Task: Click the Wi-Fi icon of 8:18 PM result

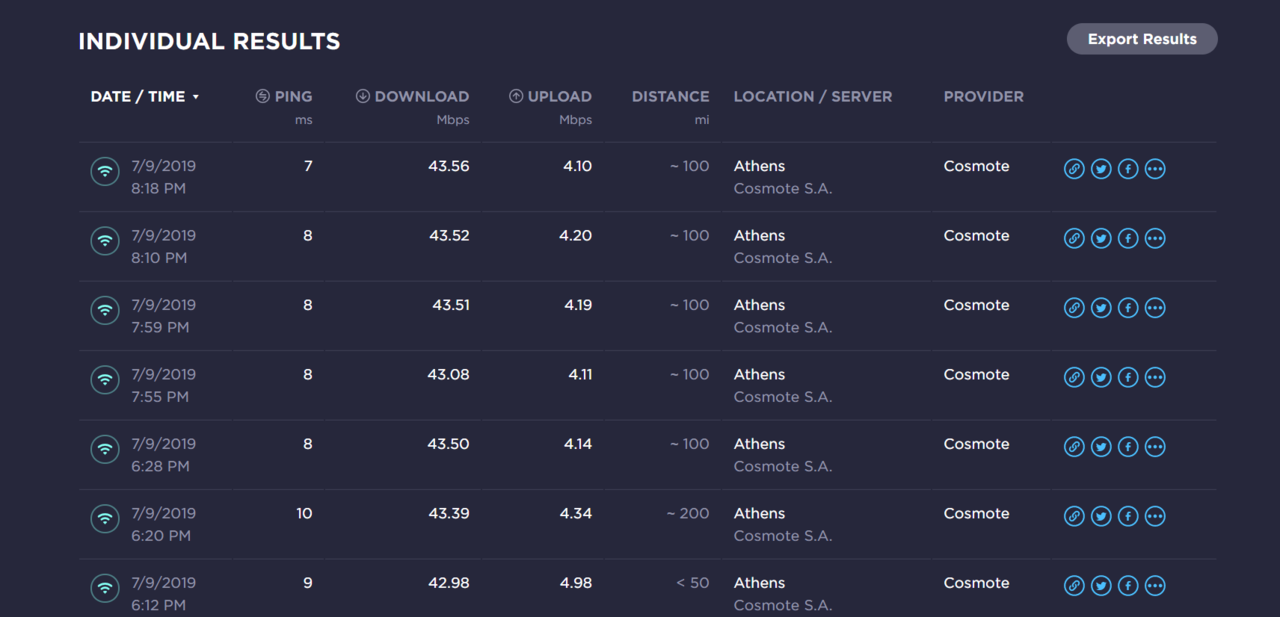Action: pyautogui.click(x=105, y=171)
